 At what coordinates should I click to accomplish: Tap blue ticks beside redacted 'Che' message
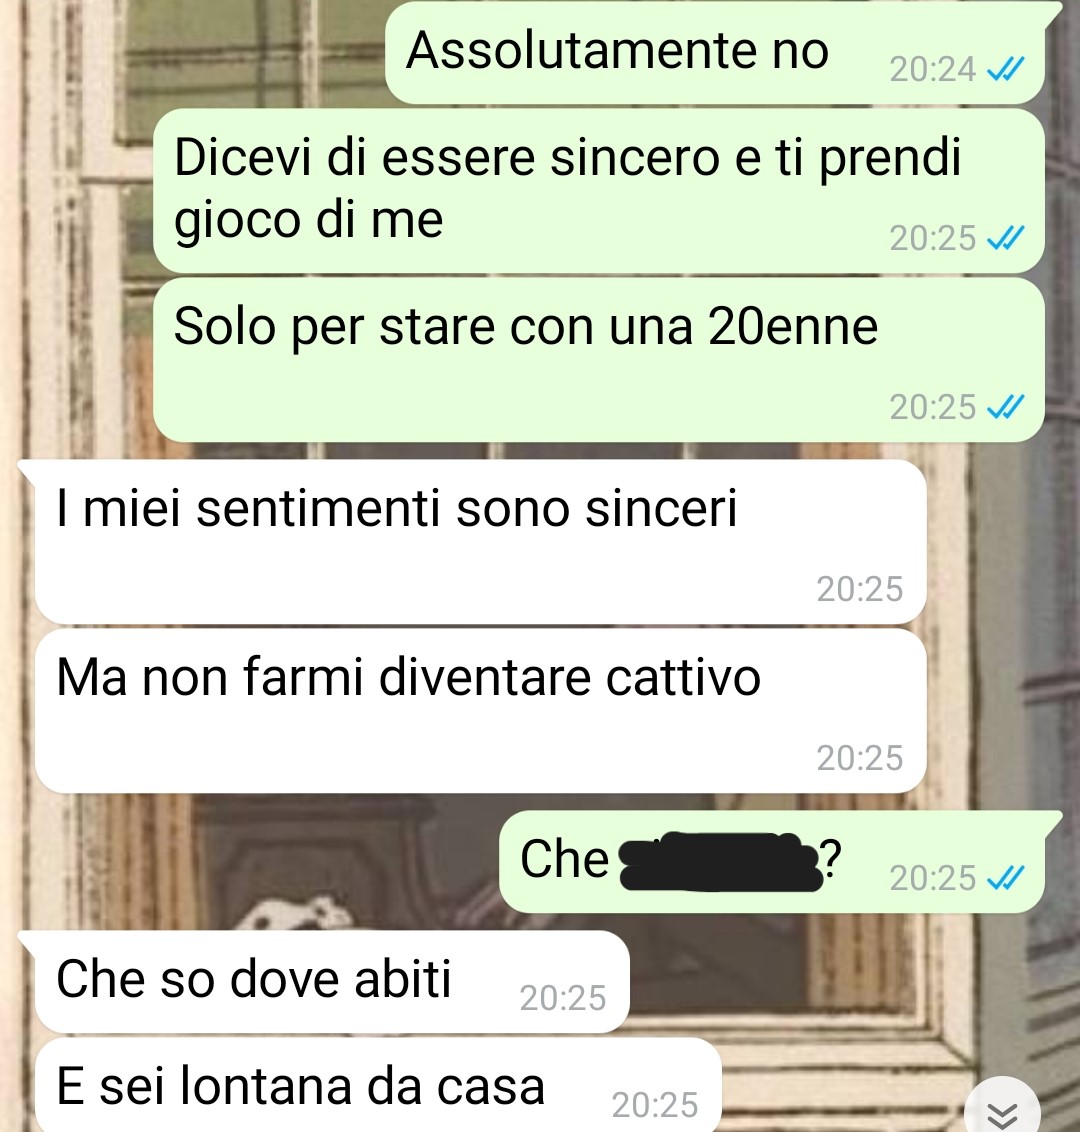click(1005, 878)
